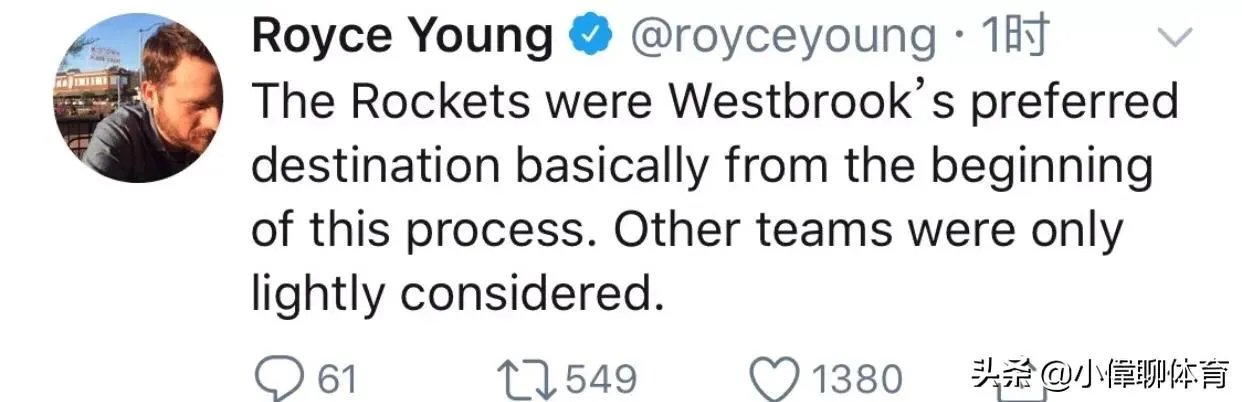Click the Royce Young display name
Image resolution: width=1242 pixels, height=402 pixels.
(x=402, y=38)
